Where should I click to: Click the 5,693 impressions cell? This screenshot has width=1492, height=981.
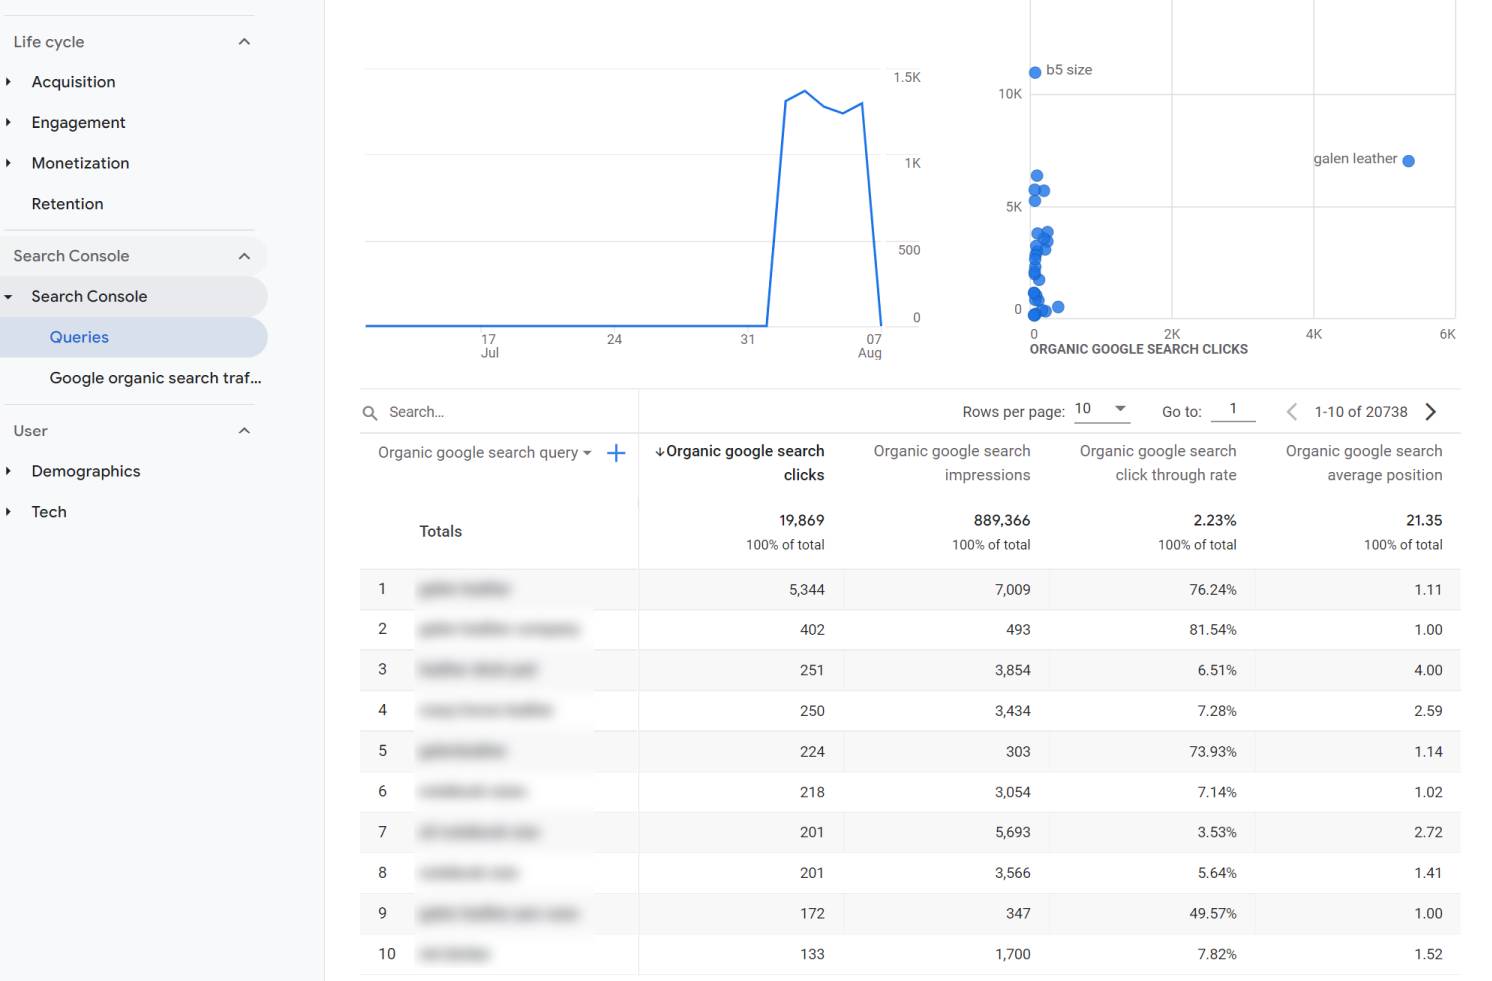click(x=1012, y=832)
